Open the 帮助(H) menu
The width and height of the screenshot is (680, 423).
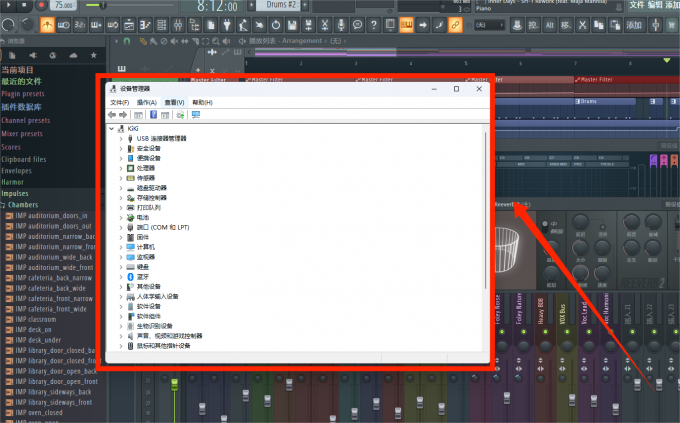pos(202,102)
